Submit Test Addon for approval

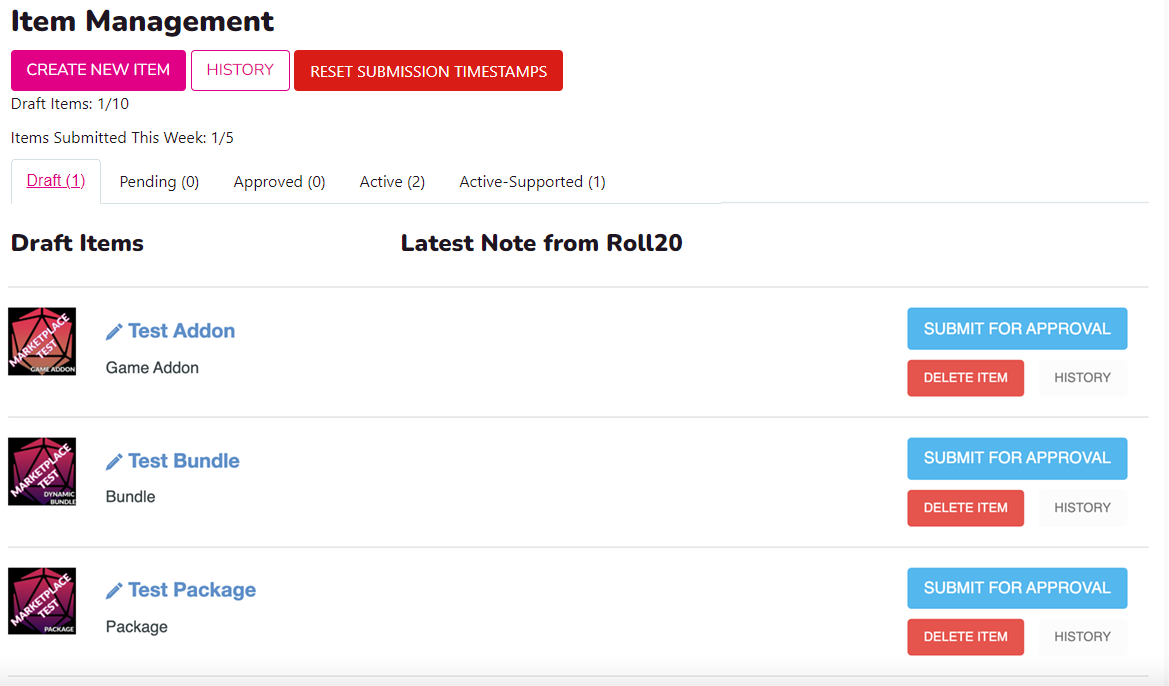click(1017, 328)
